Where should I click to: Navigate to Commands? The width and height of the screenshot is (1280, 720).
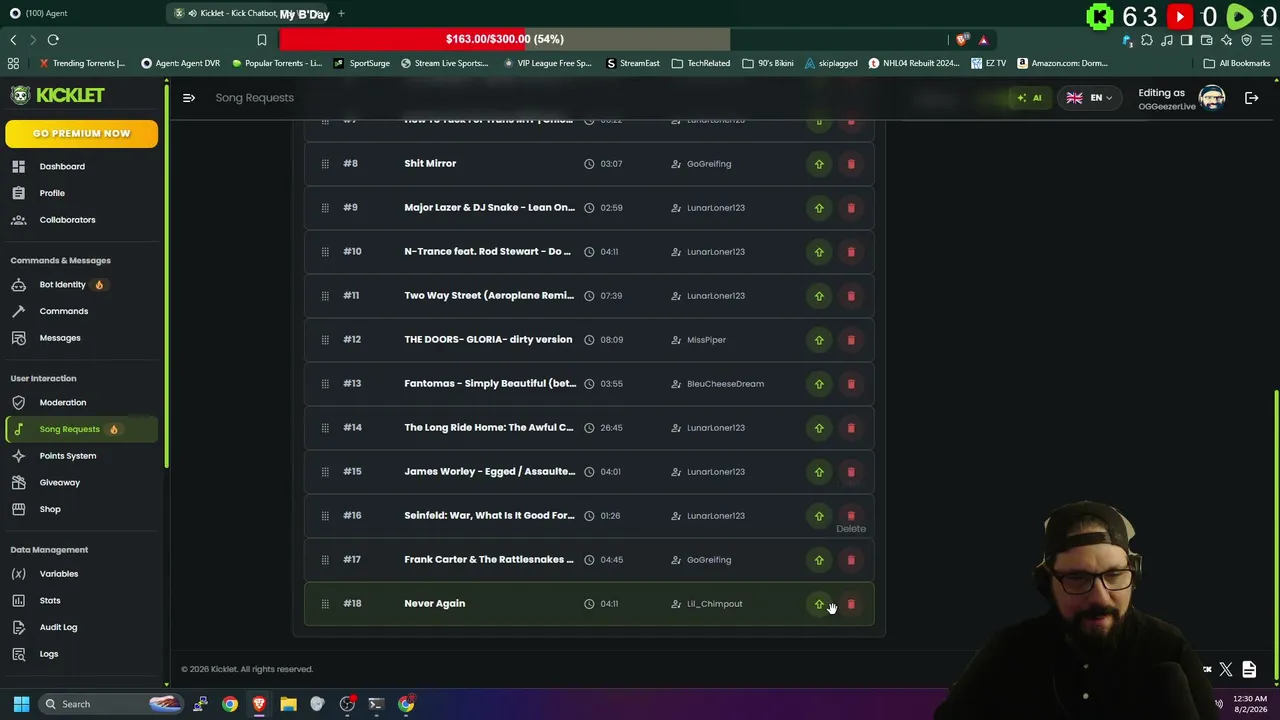click(x=64, y=311)
